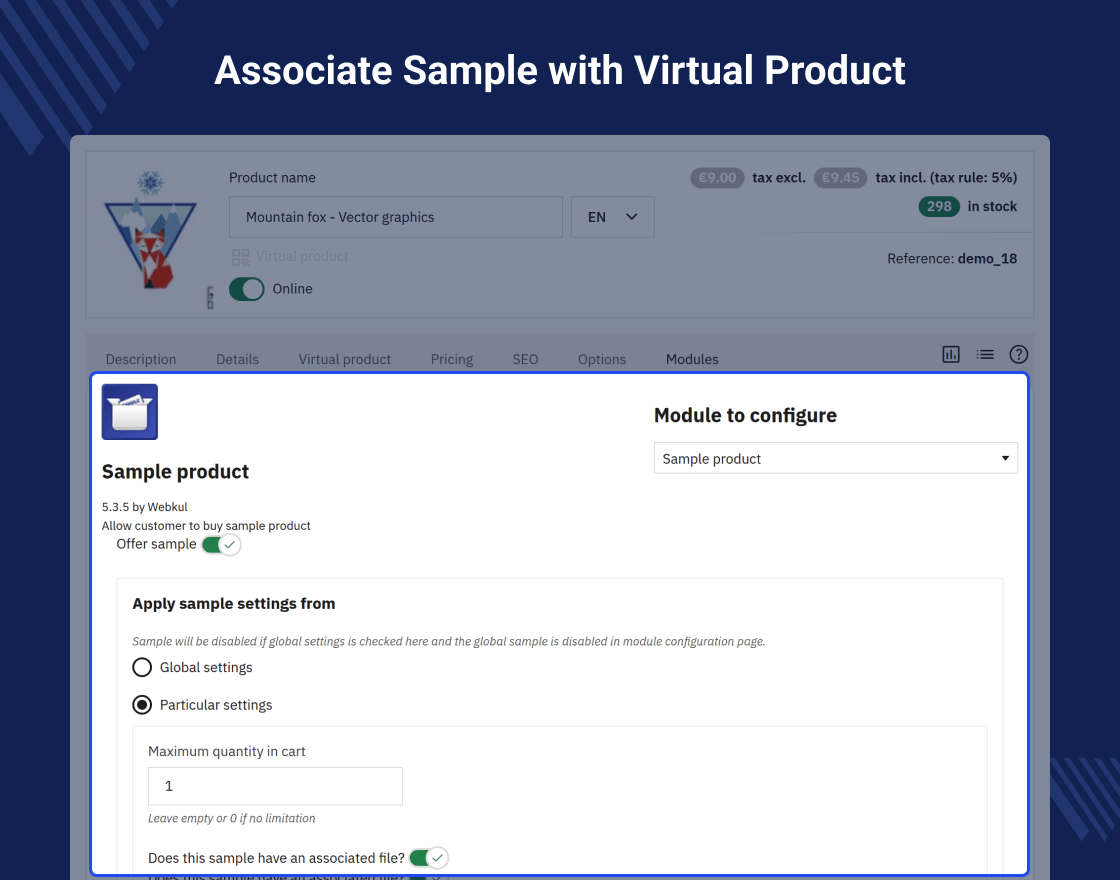1120x880 pixels.
Task: Click the Sample product module box icon
Action: (x=129, y=412)
